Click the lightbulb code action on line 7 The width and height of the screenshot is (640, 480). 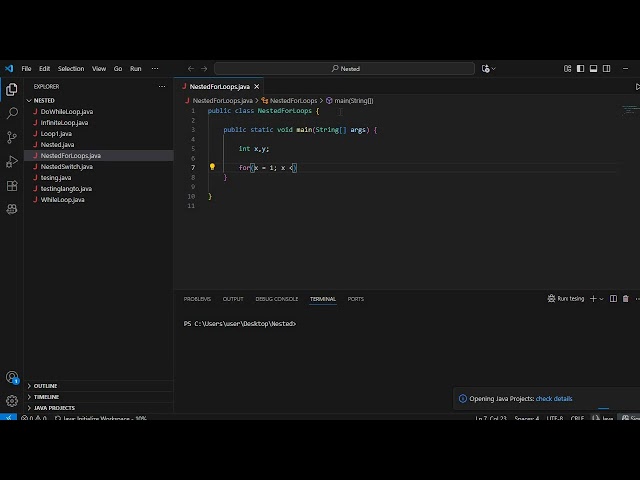212,167
